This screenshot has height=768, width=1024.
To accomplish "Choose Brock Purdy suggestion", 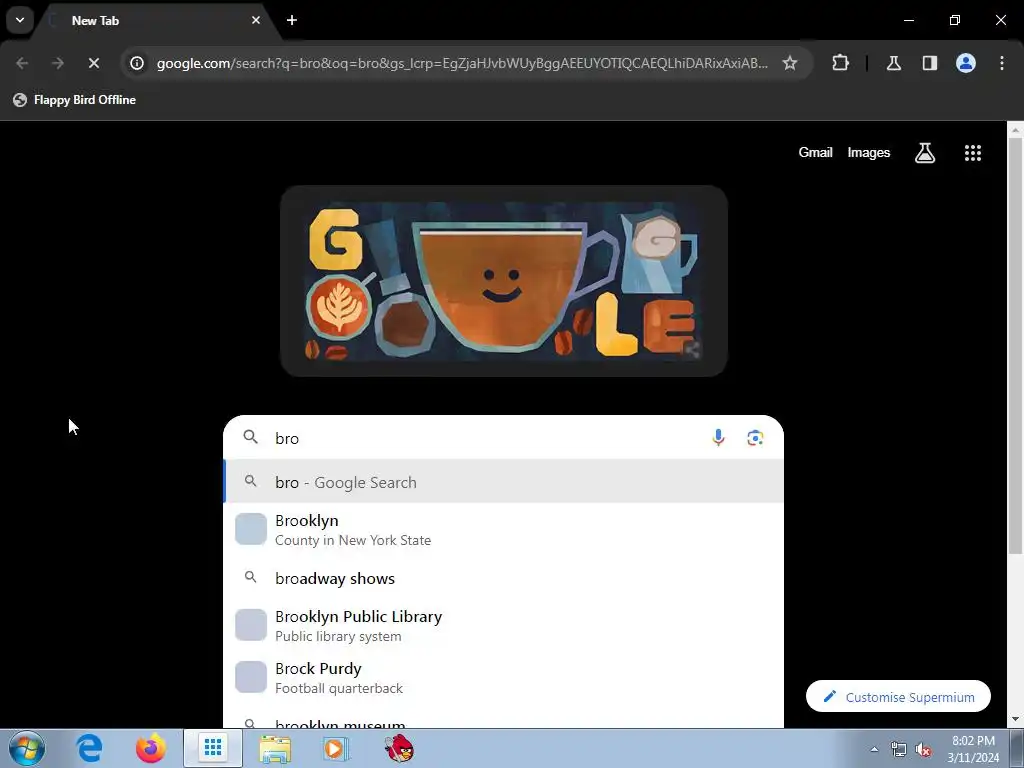I will [x=504, y=678].
